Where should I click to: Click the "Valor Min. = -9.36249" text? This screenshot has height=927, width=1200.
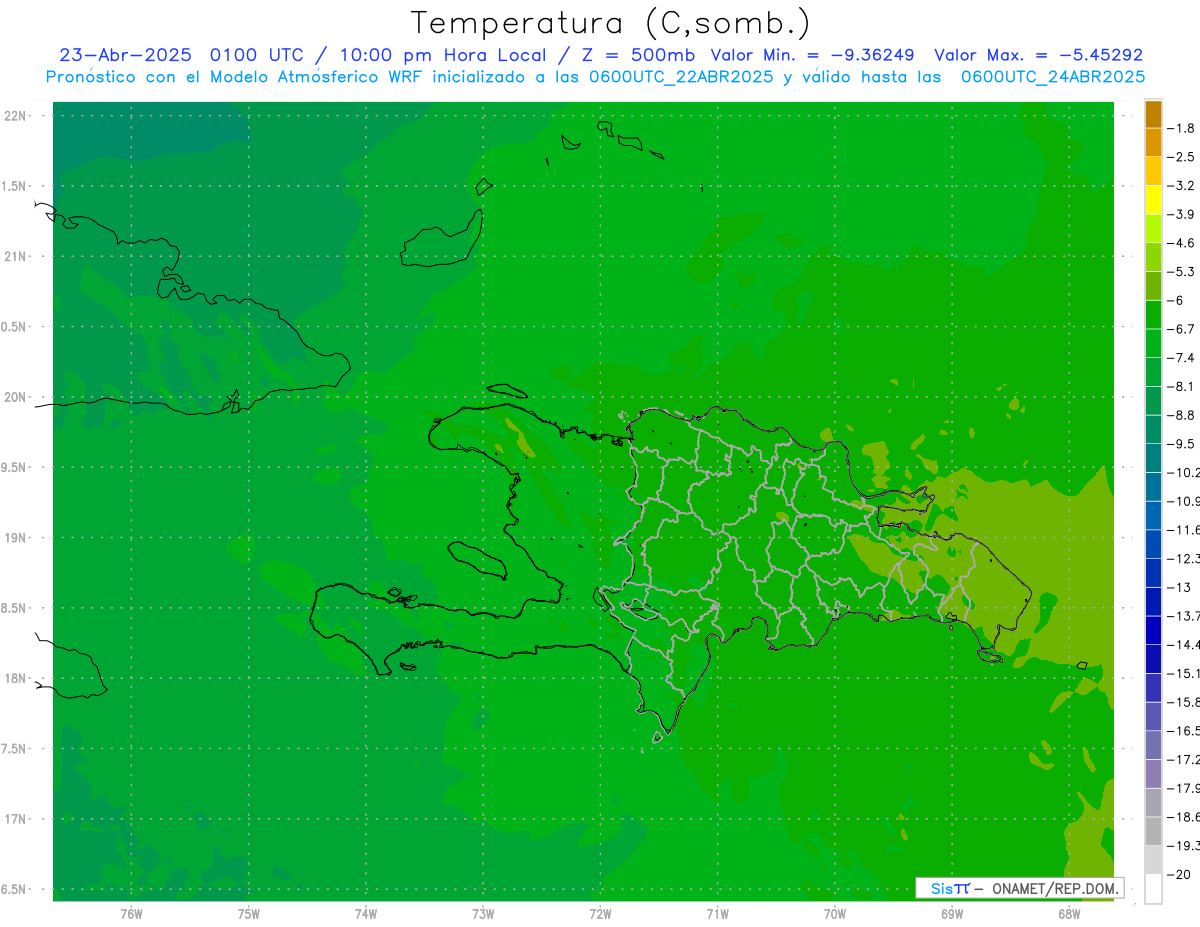(x=813, y=55)
